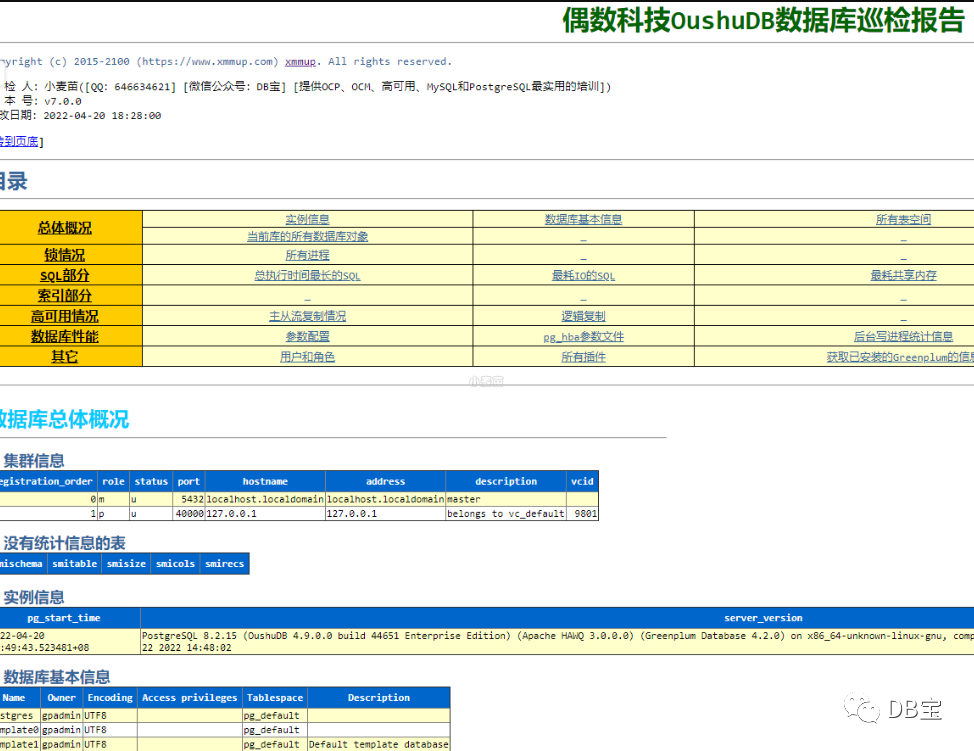The width and height of the screenshot is (974, 751).
Task: Click the report date 2022-04-20 18:28:00
Action: point(102,116)
